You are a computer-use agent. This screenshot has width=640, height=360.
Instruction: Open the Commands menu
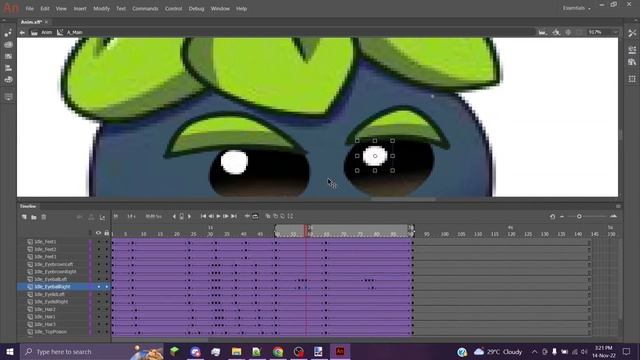[145, 9]
